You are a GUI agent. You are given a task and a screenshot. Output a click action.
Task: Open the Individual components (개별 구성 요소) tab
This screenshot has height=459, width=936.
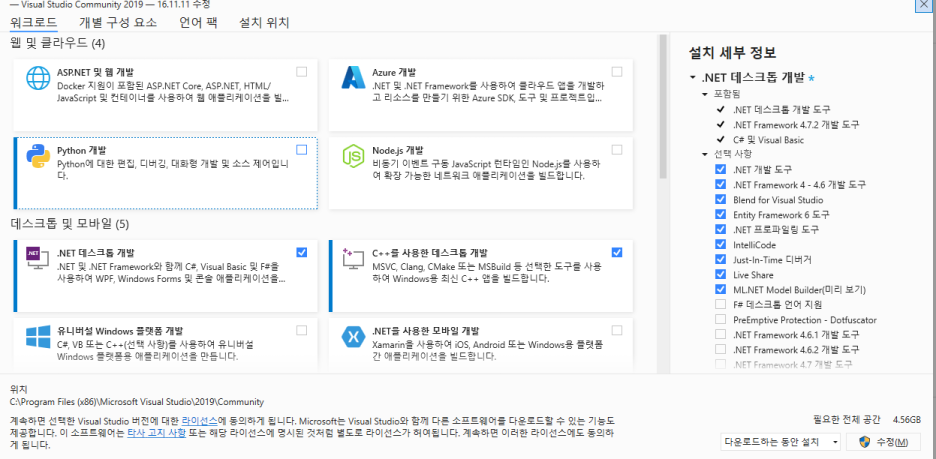pos(118,23)
